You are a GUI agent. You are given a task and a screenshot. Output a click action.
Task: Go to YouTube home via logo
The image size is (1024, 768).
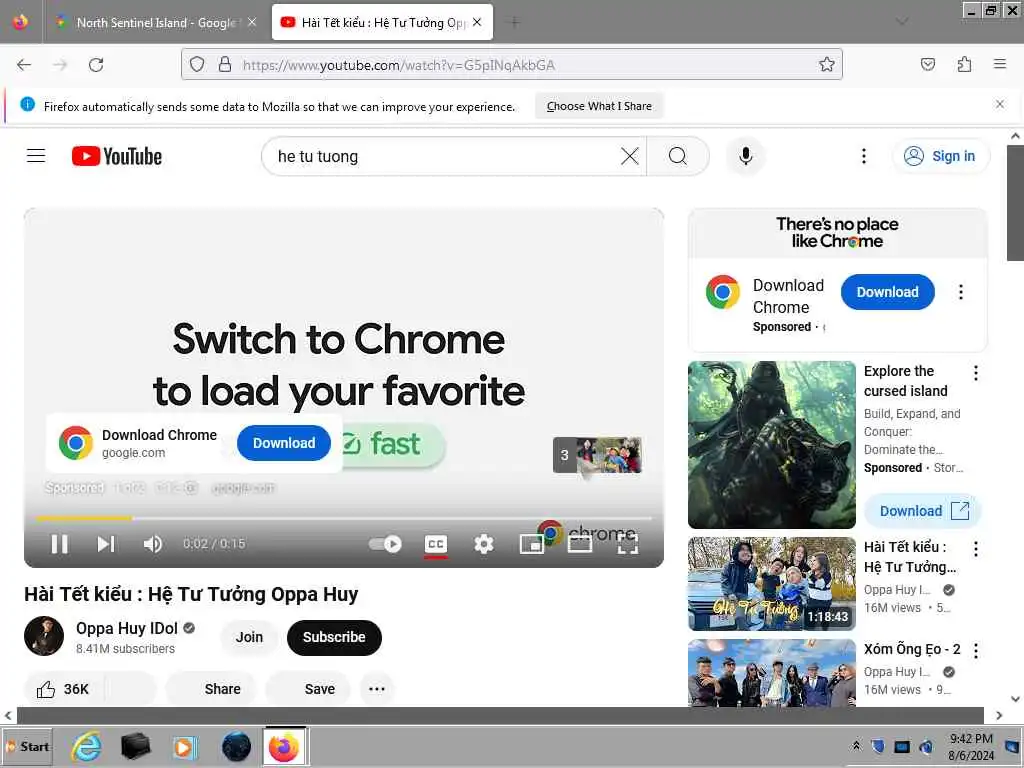point(117,157)
